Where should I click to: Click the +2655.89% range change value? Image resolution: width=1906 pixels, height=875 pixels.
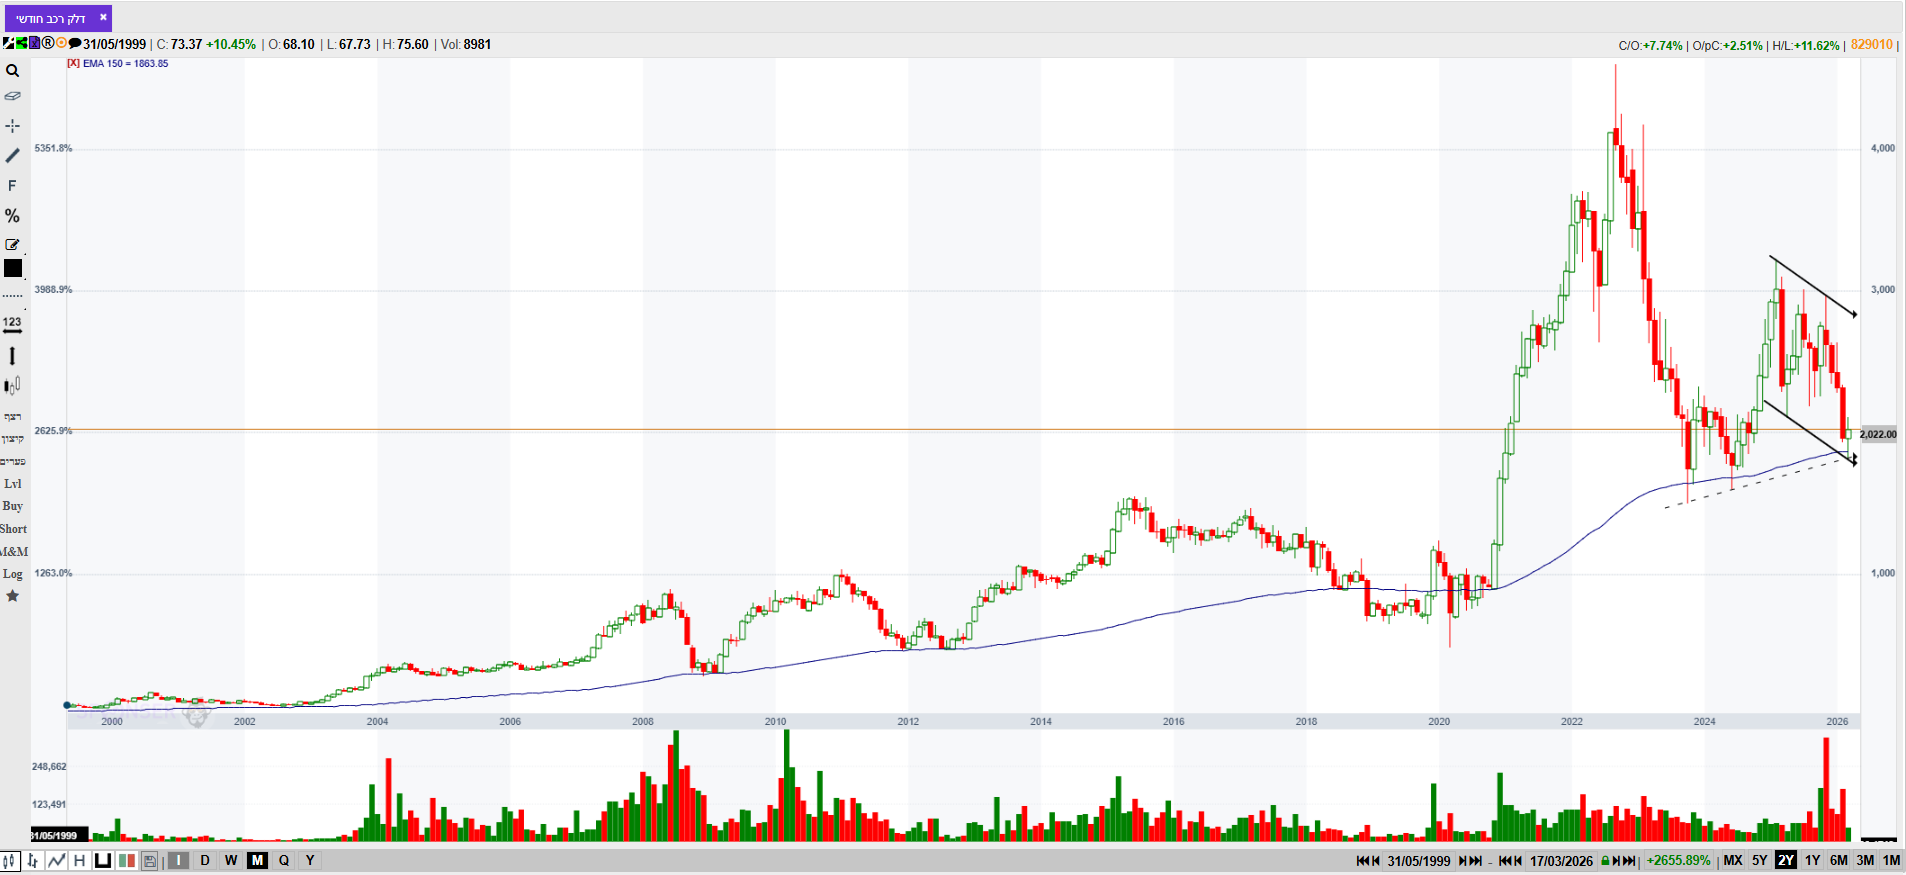coord(1678,861)
